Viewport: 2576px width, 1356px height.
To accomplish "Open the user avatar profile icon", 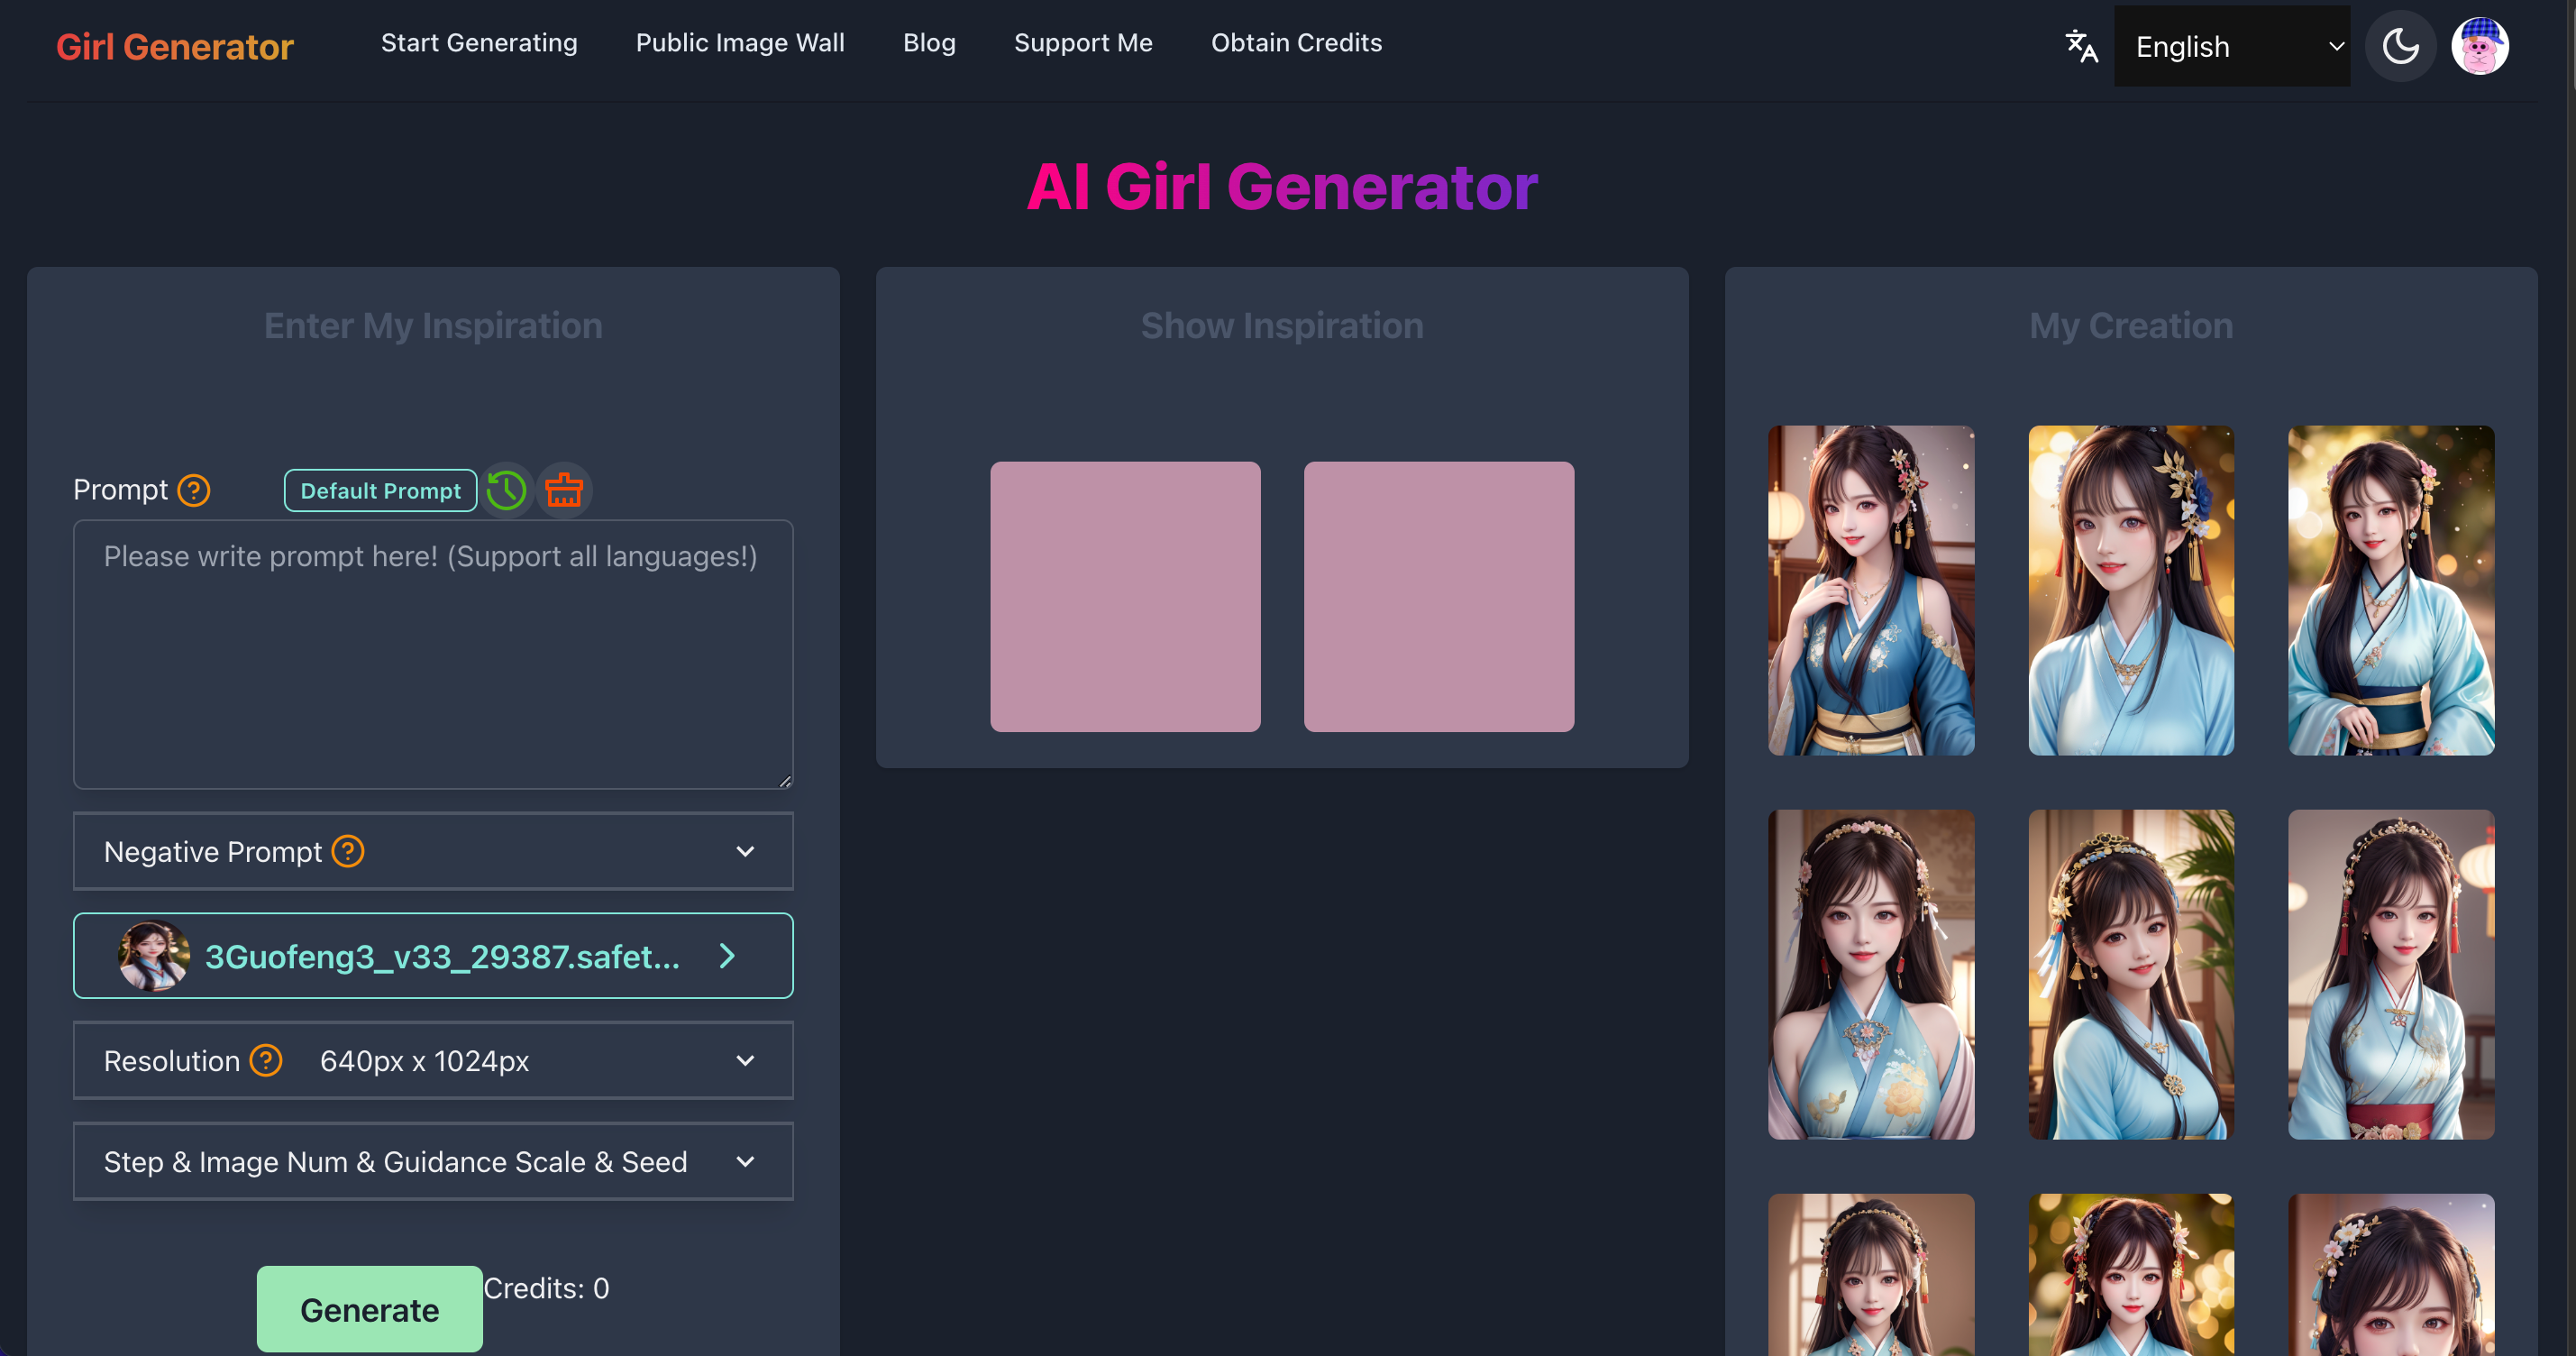I will click(2479, 46).
